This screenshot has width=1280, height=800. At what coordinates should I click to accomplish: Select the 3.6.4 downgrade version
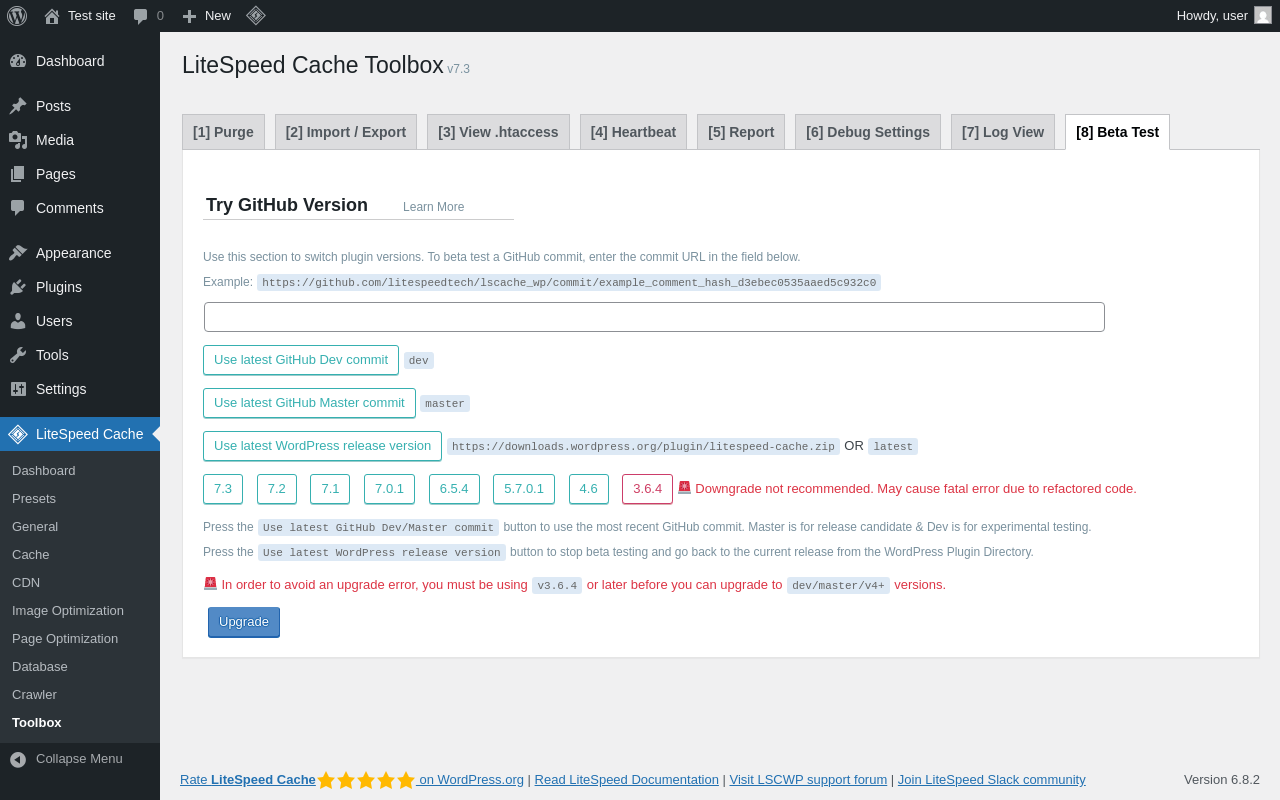coord(647,489)
